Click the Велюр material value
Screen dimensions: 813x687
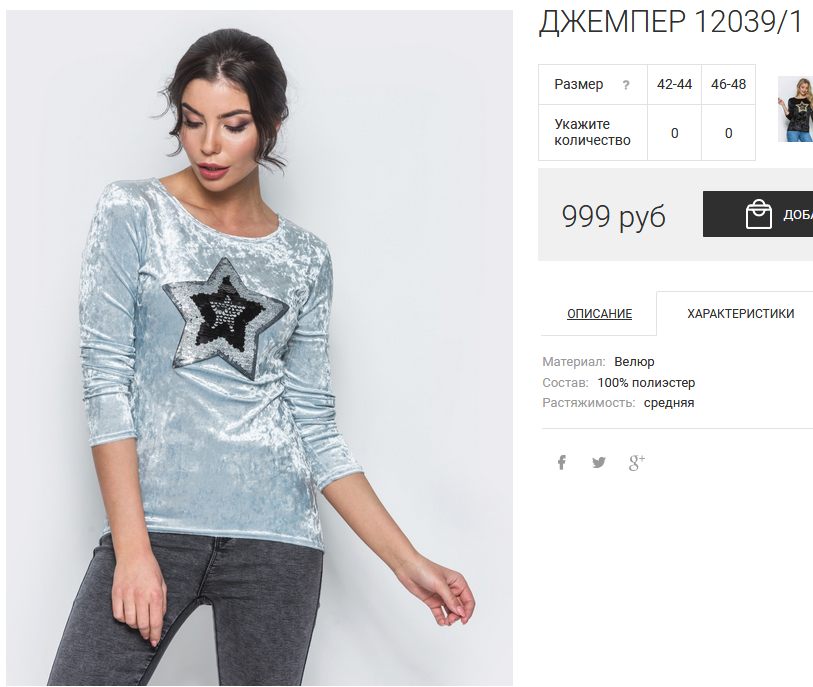point(634,361)
